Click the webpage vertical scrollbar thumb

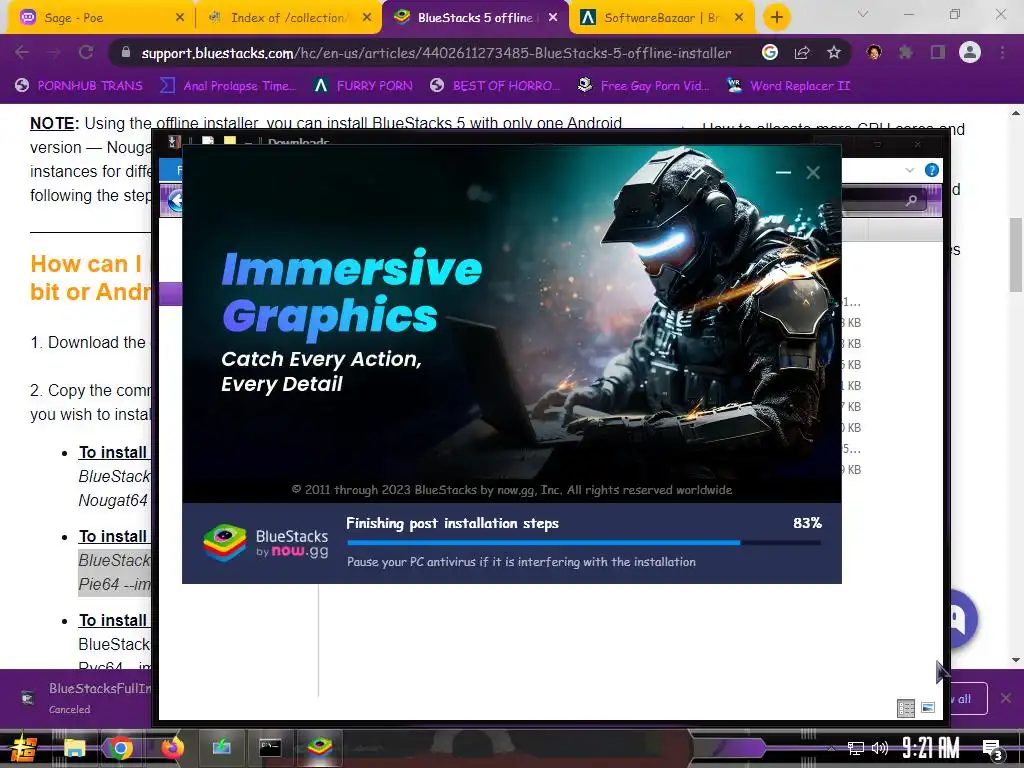coord(1016,255)
